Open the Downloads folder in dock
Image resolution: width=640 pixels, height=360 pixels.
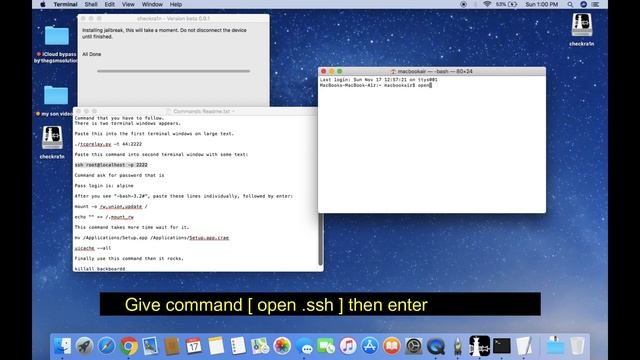click(x=555, y=346)
